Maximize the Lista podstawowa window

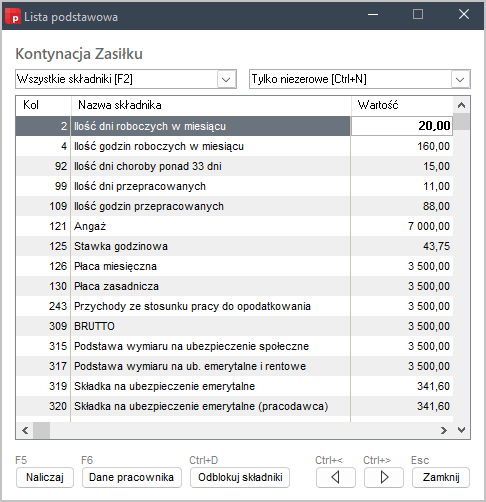point(418,14)
